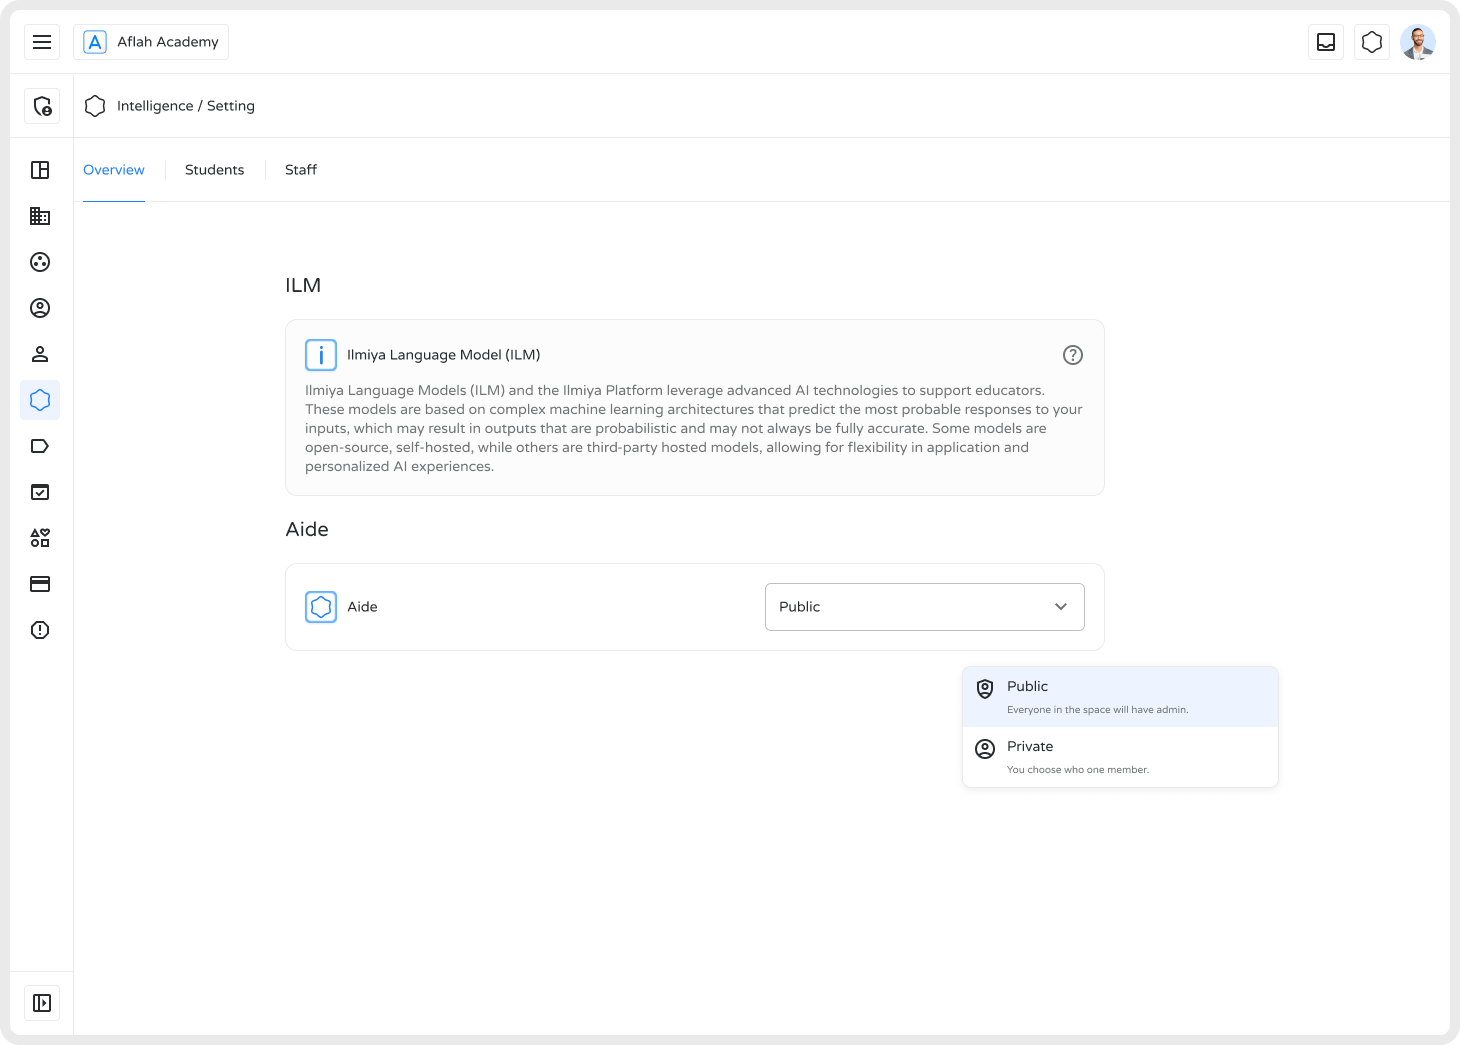The image size is (1460, 1045).
Task: Open the hamburger menu
Action: coord(42,42)
